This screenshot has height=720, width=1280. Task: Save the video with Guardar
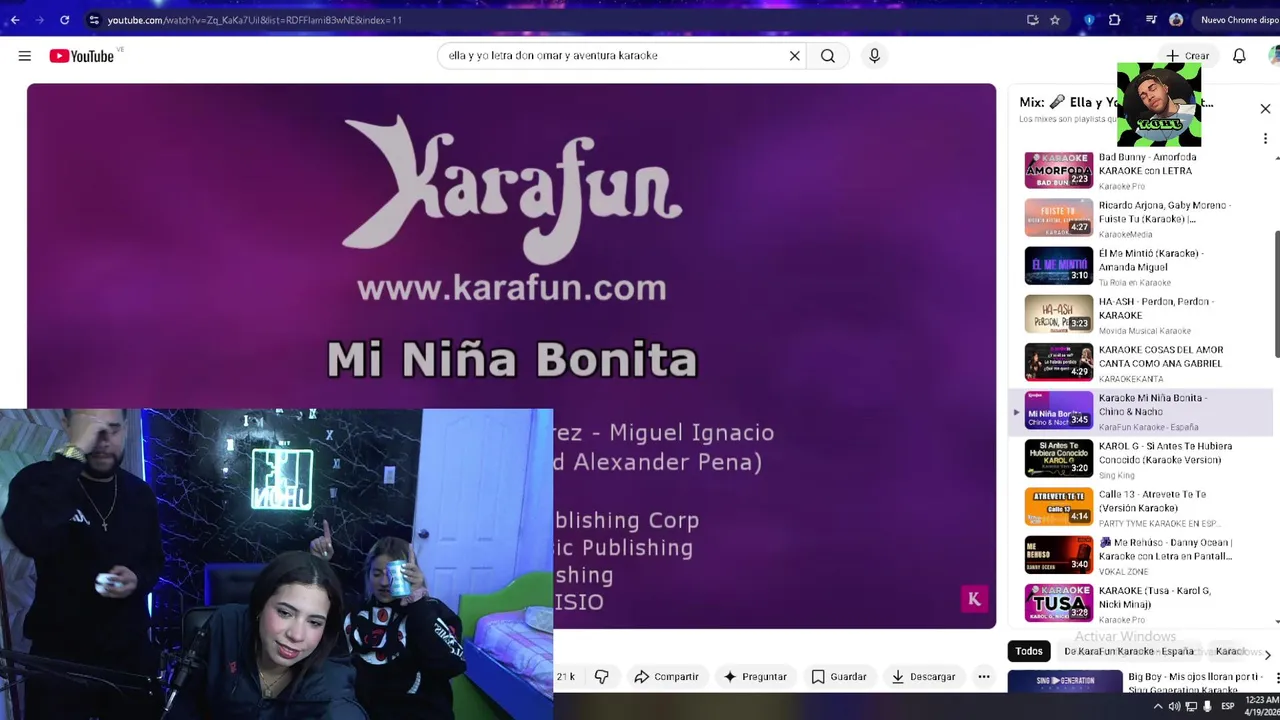pos(839,677)
